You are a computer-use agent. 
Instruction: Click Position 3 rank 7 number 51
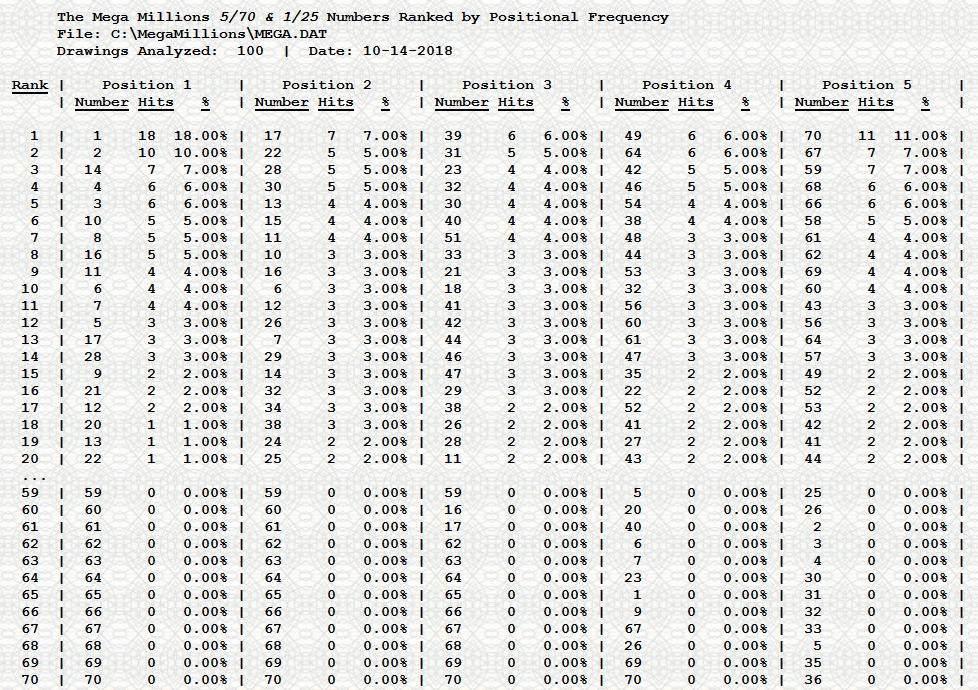[453, 238]
